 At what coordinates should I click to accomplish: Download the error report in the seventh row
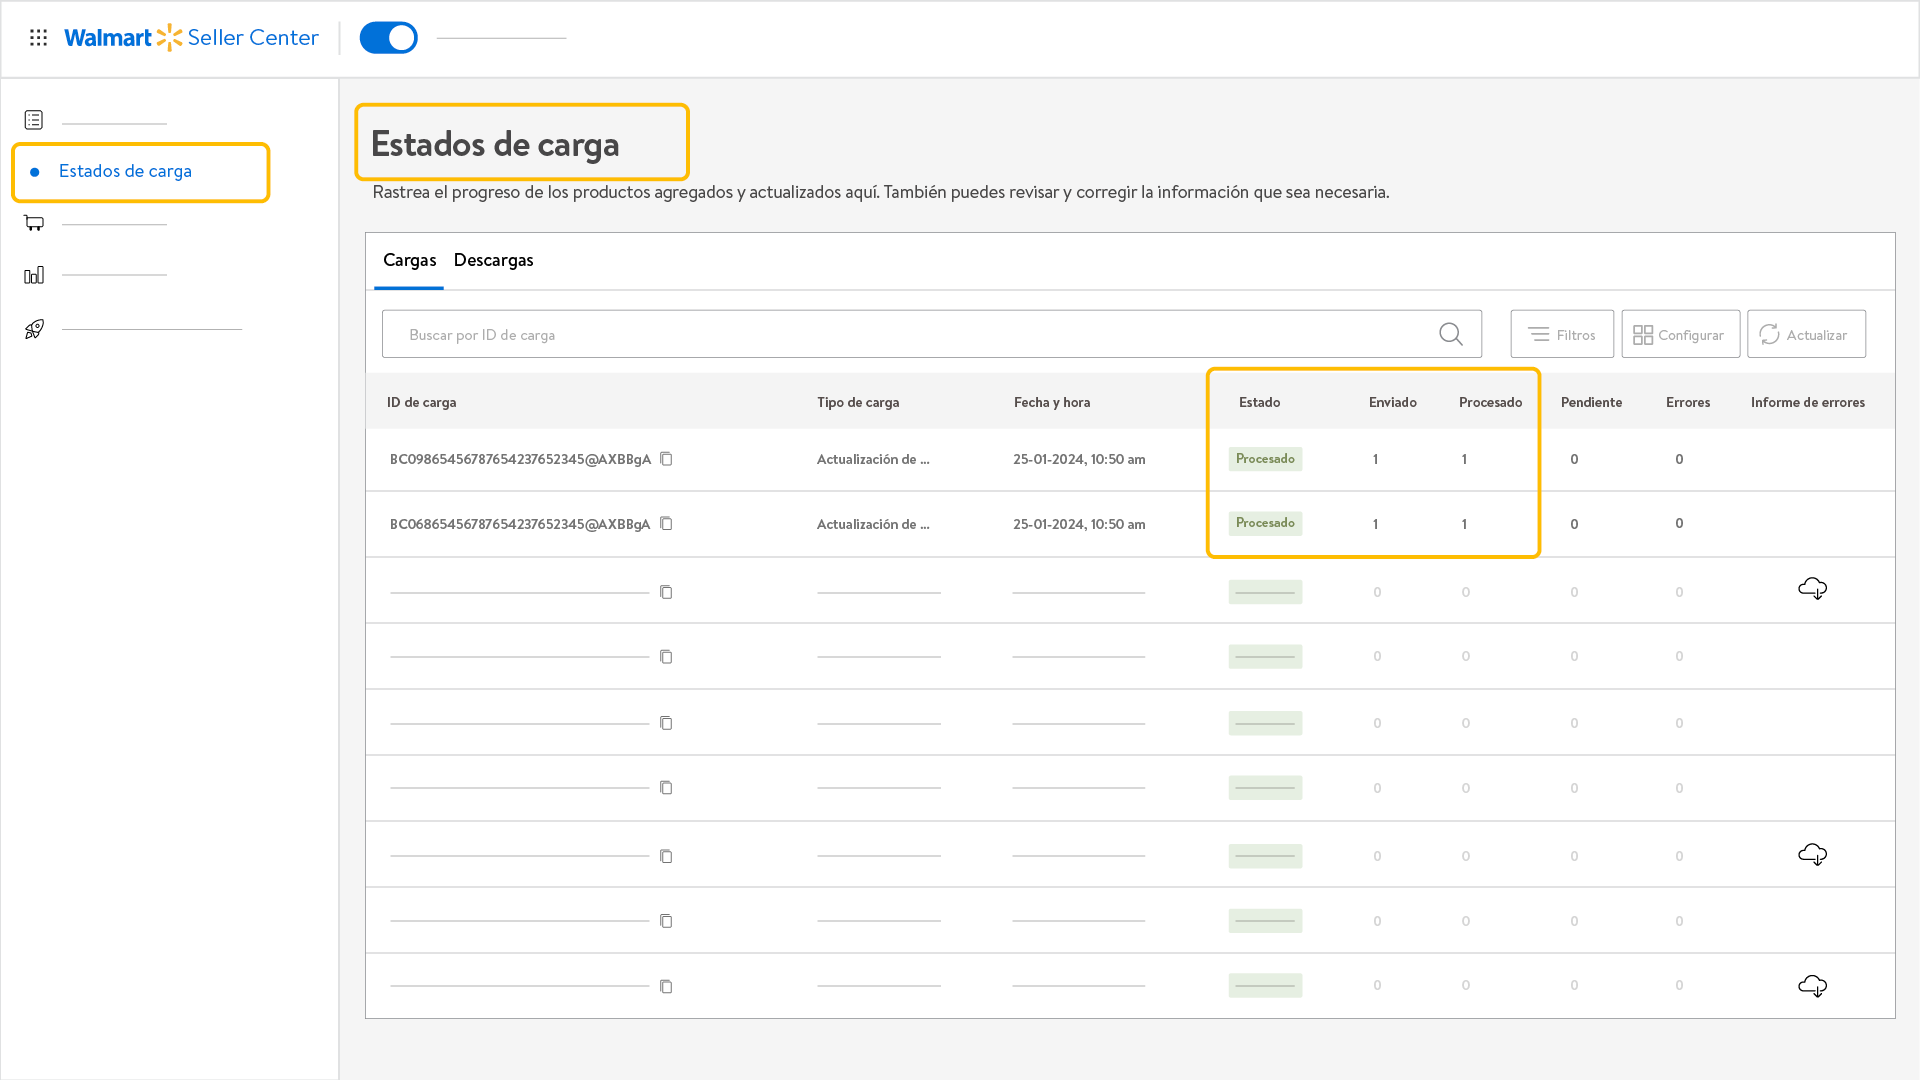tap(1812, 855)
